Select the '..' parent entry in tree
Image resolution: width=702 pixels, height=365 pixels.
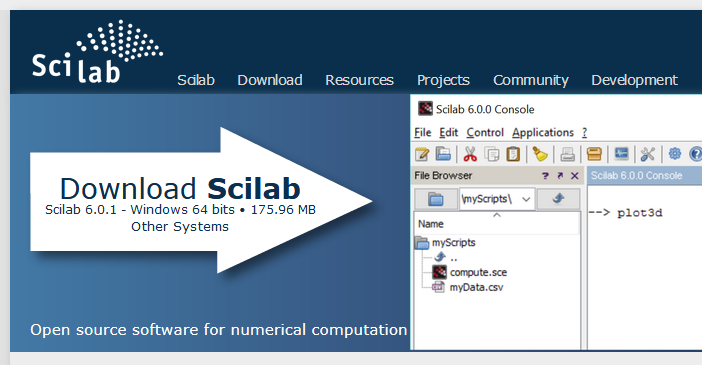[446, 258]
